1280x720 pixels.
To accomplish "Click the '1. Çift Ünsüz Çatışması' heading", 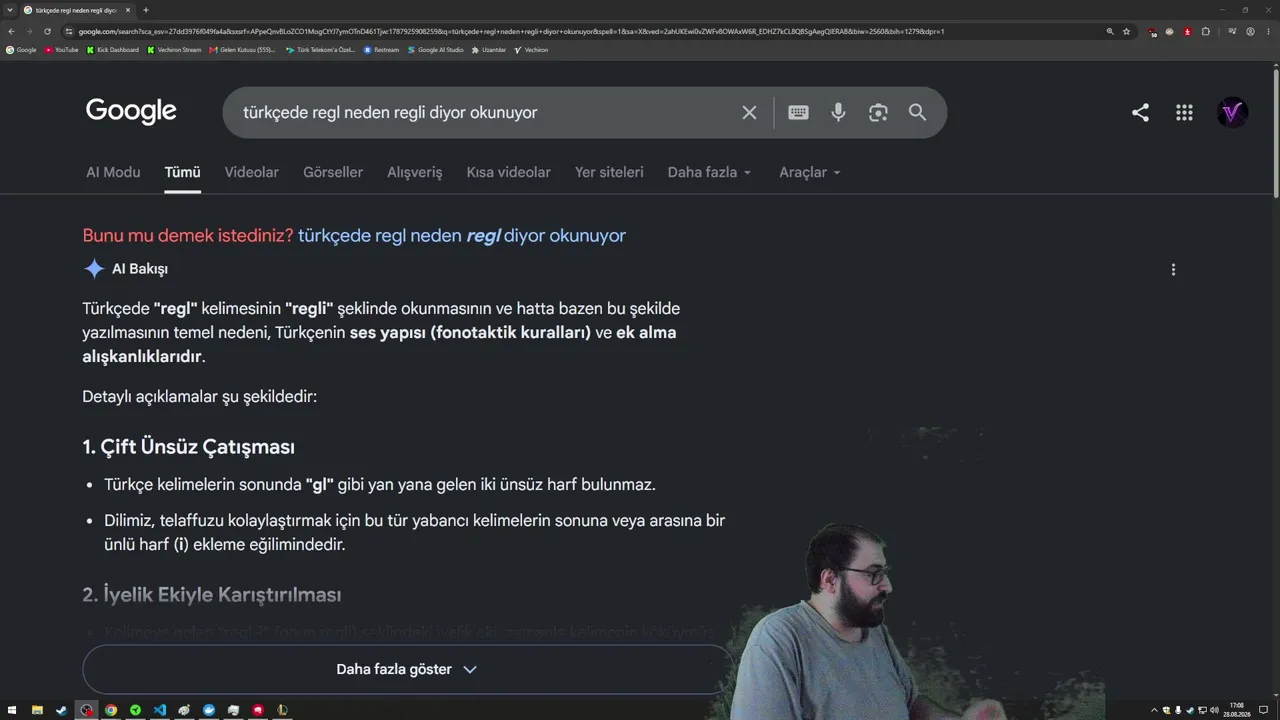I will click(188, 447).
